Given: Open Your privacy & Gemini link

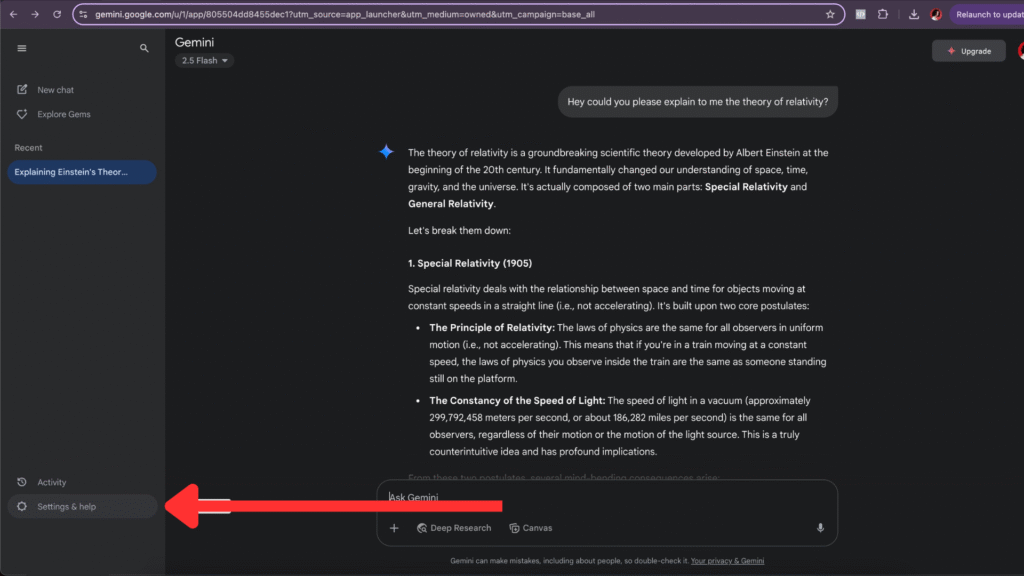Looking at the screenshot, I should pos(727,560).
